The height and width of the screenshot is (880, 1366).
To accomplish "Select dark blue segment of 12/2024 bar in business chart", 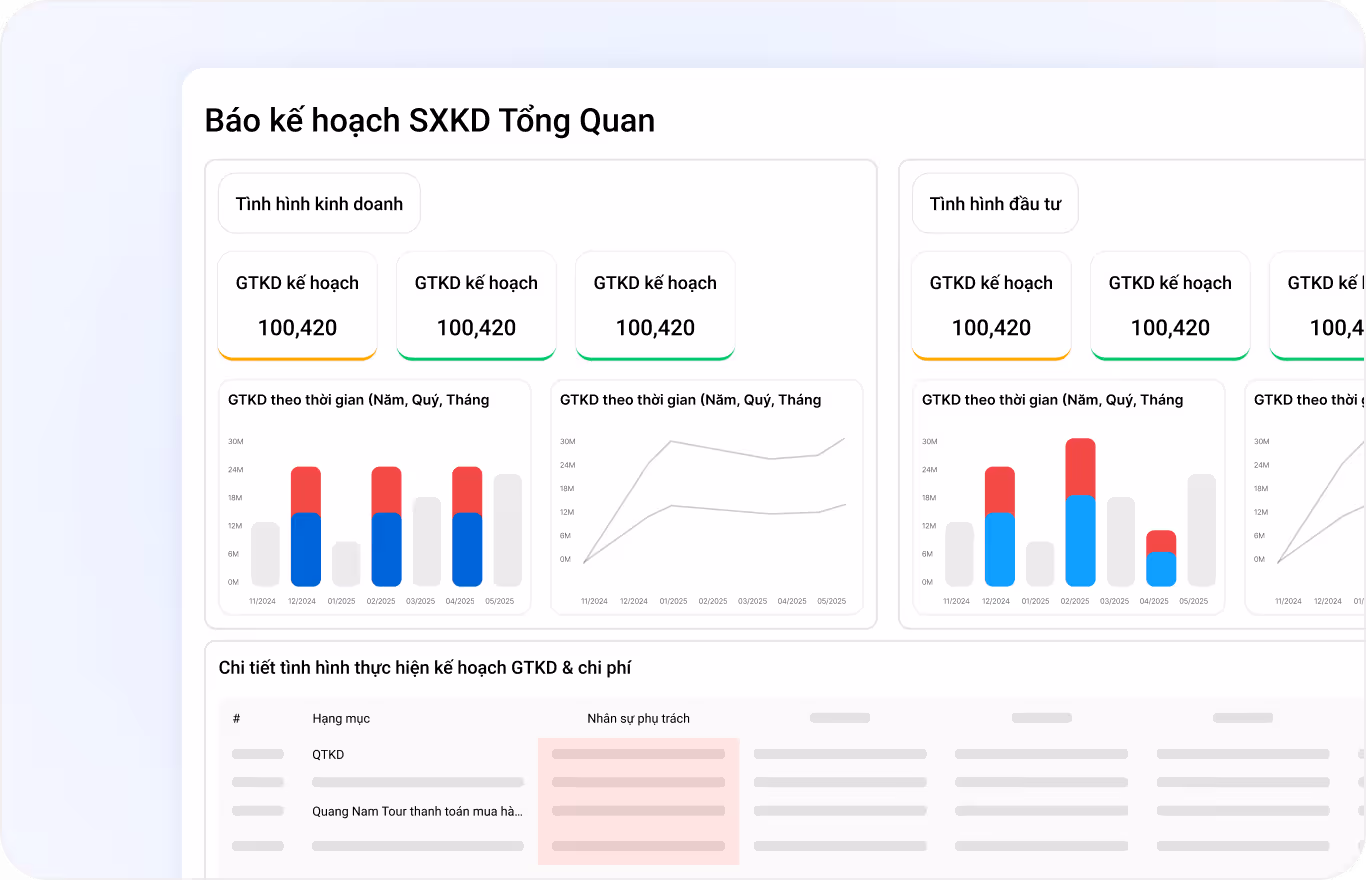I will [x=306, y=550].
